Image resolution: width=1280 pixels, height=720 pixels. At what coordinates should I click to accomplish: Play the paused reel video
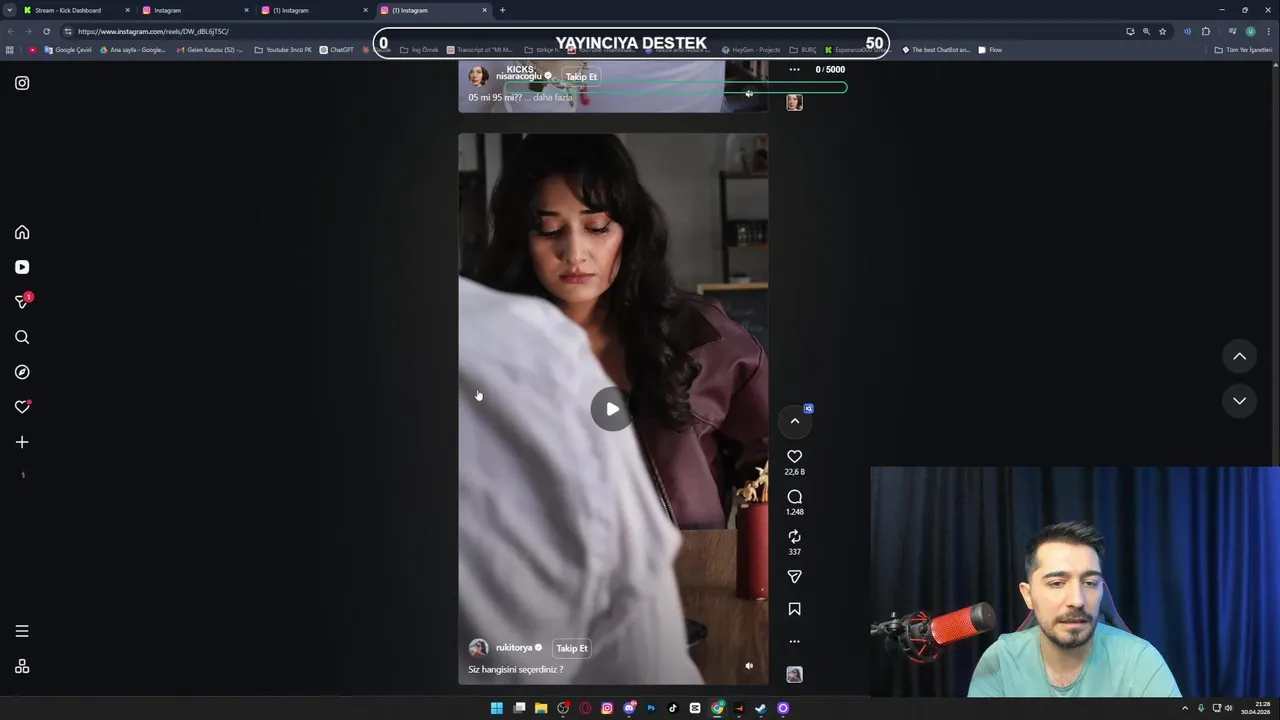[x=612, y=409]
